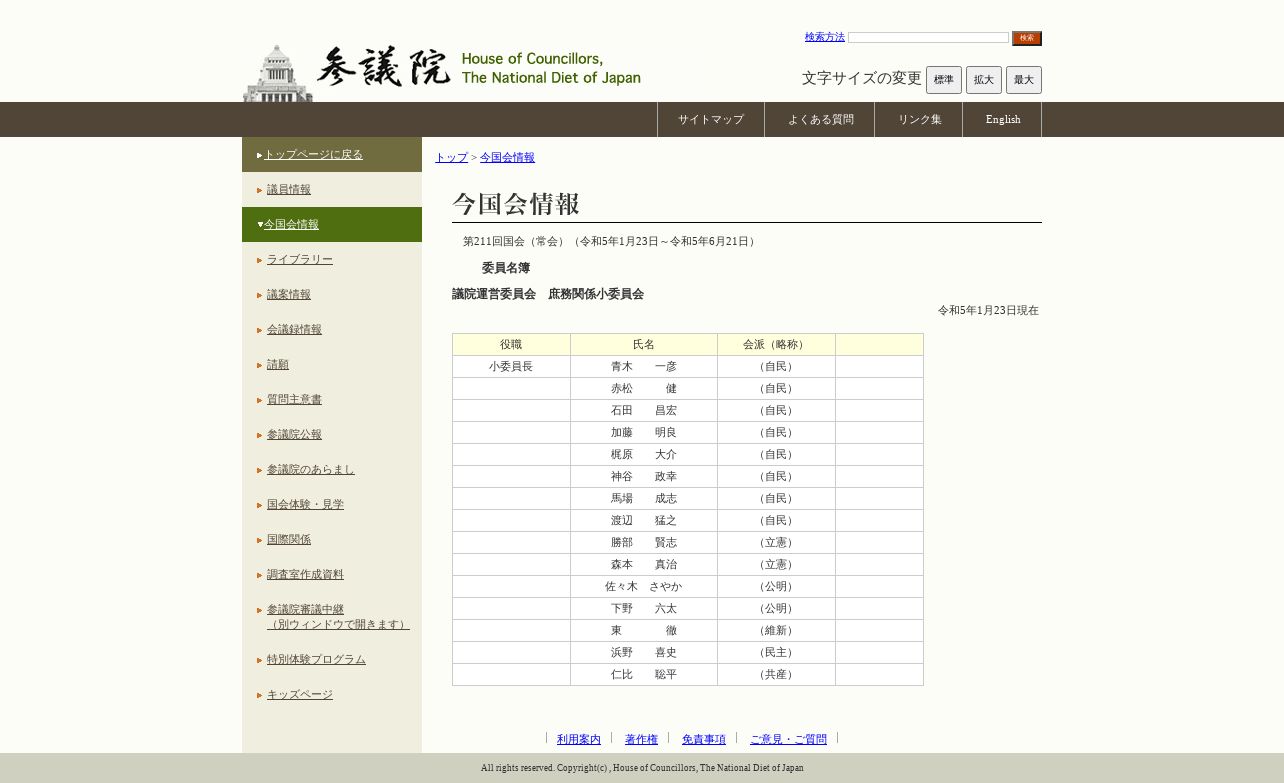The width and height of the screenshot is (1284, 783).
Task: Switch to the English site
Action: coord(1002,119)
